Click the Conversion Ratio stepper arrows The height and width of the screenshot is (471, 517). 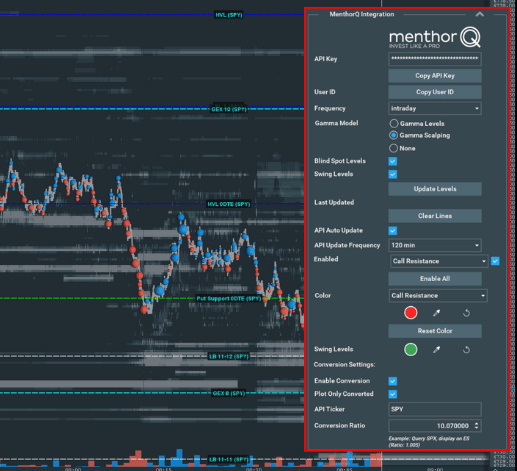[477, 426]
